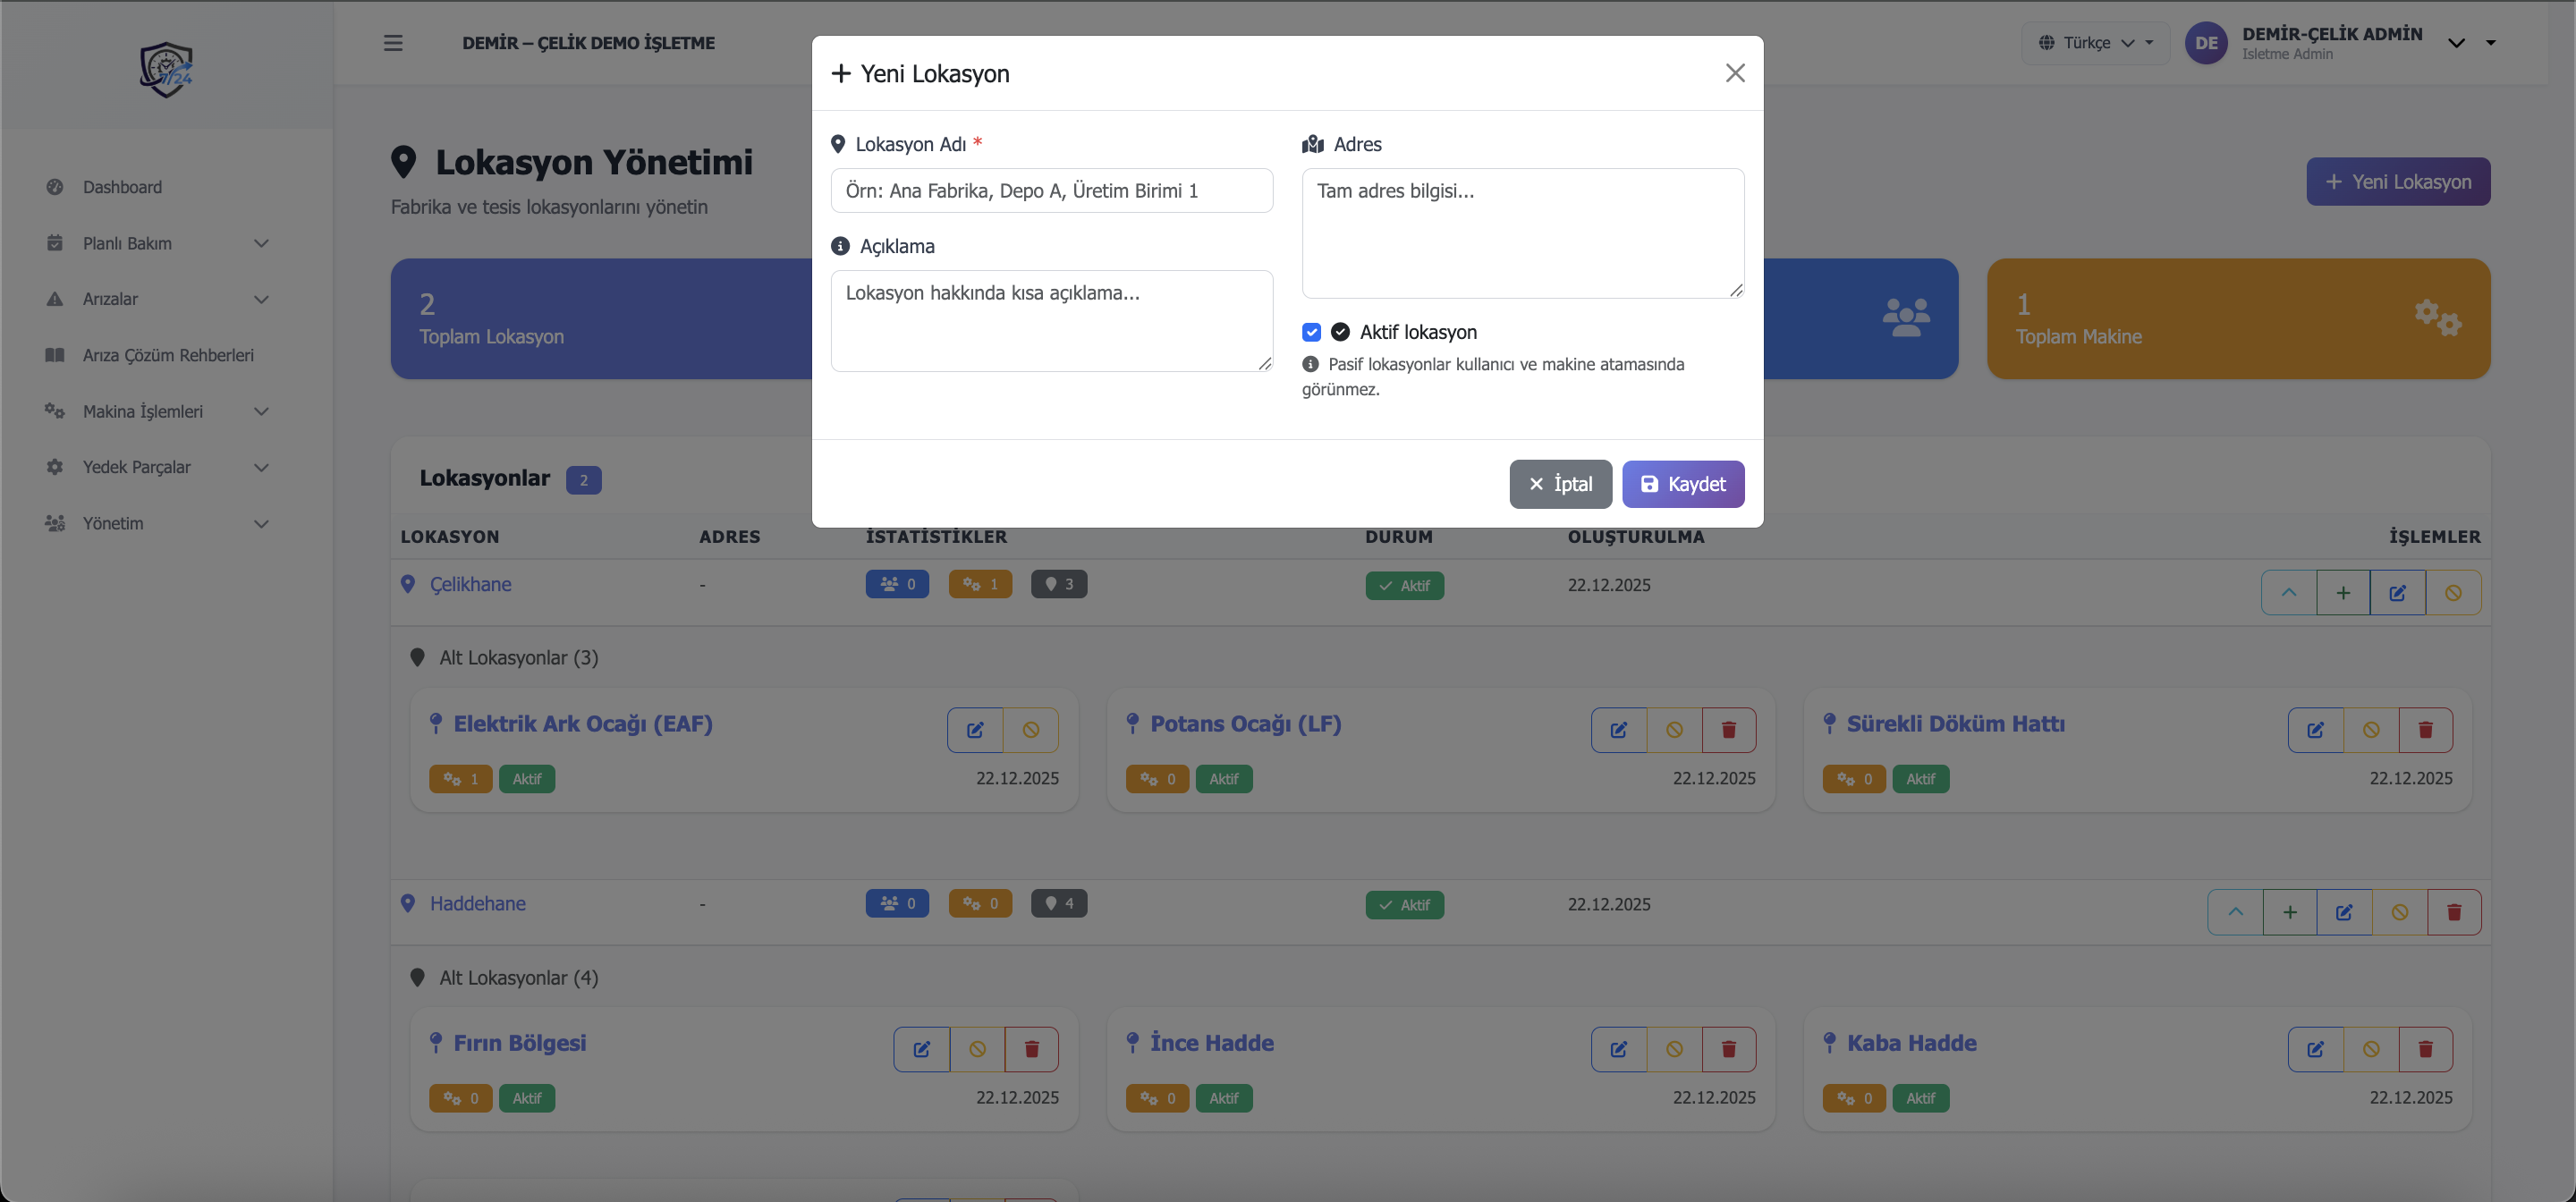Open the Türkçe language dropdown
The height and width of the screenshot is (1202, 2576).
(x=2096, y=43)
